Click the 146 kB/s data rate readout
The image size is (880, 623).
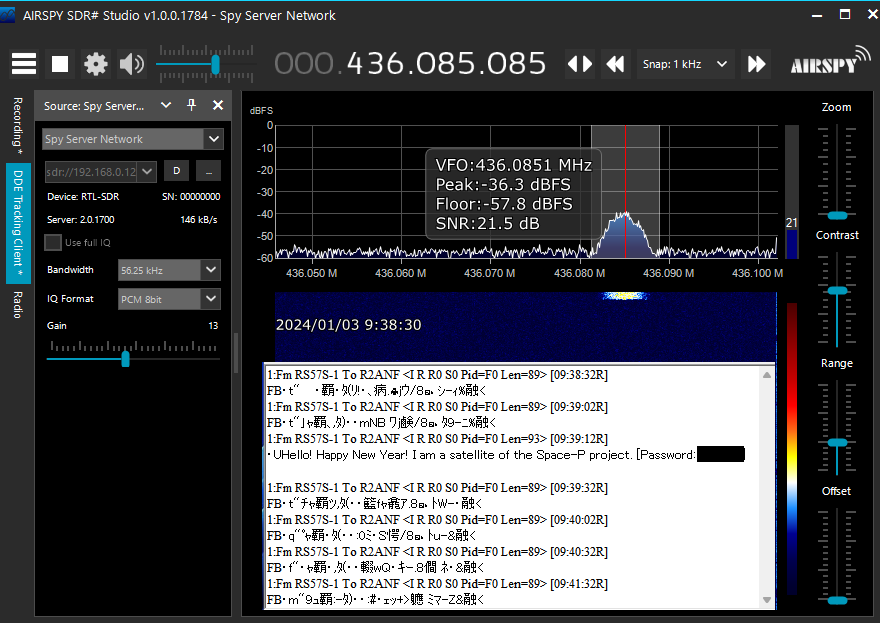[x=199, y=219]
